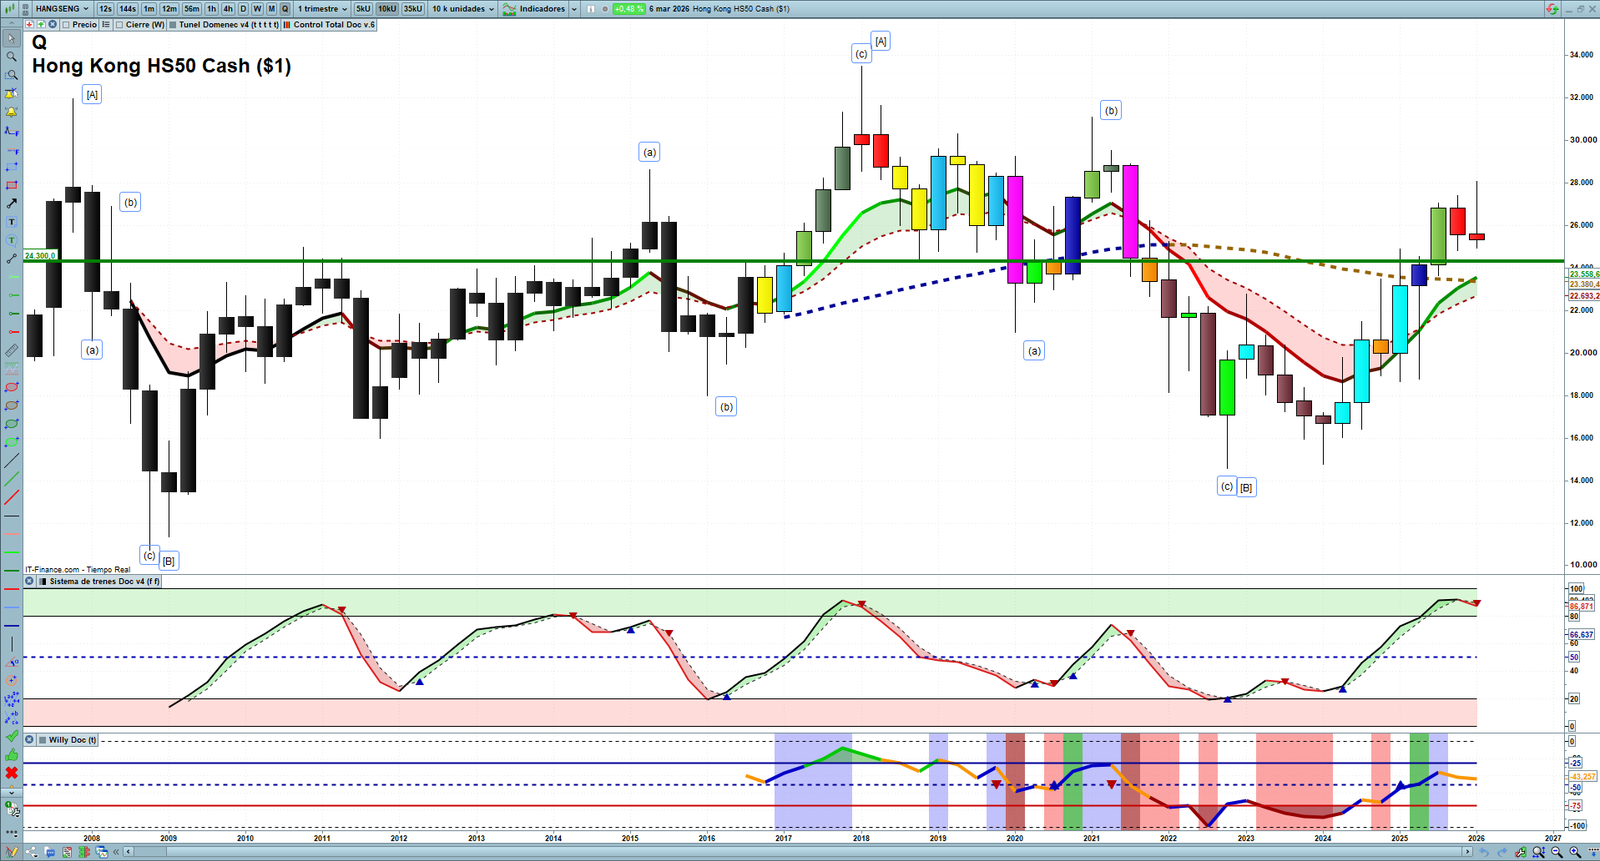Open the HANGSENG symbol dropdown
The height and width of the screenshot is (861, 1600).
[62, 9]
